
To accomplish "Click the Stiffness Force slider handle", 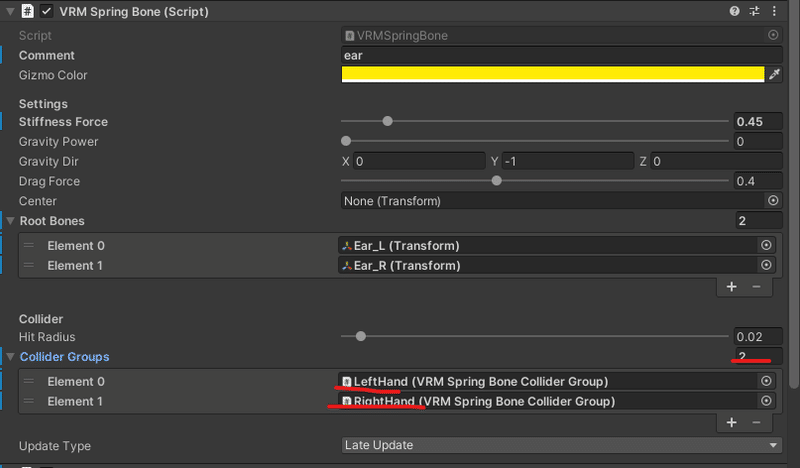I will [x=387, y=121].
